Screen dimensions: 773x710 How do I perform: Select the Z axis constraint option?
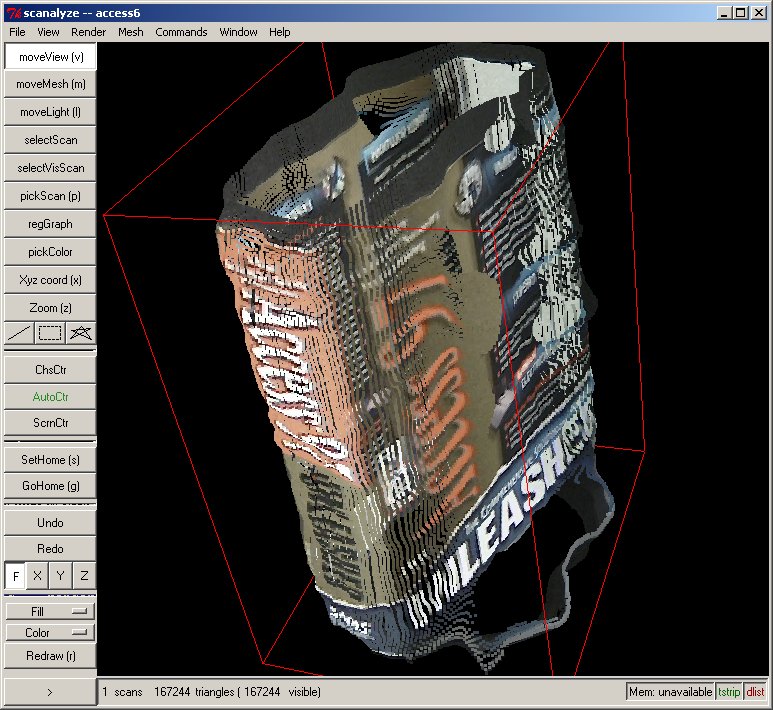(x=84, y=576)
